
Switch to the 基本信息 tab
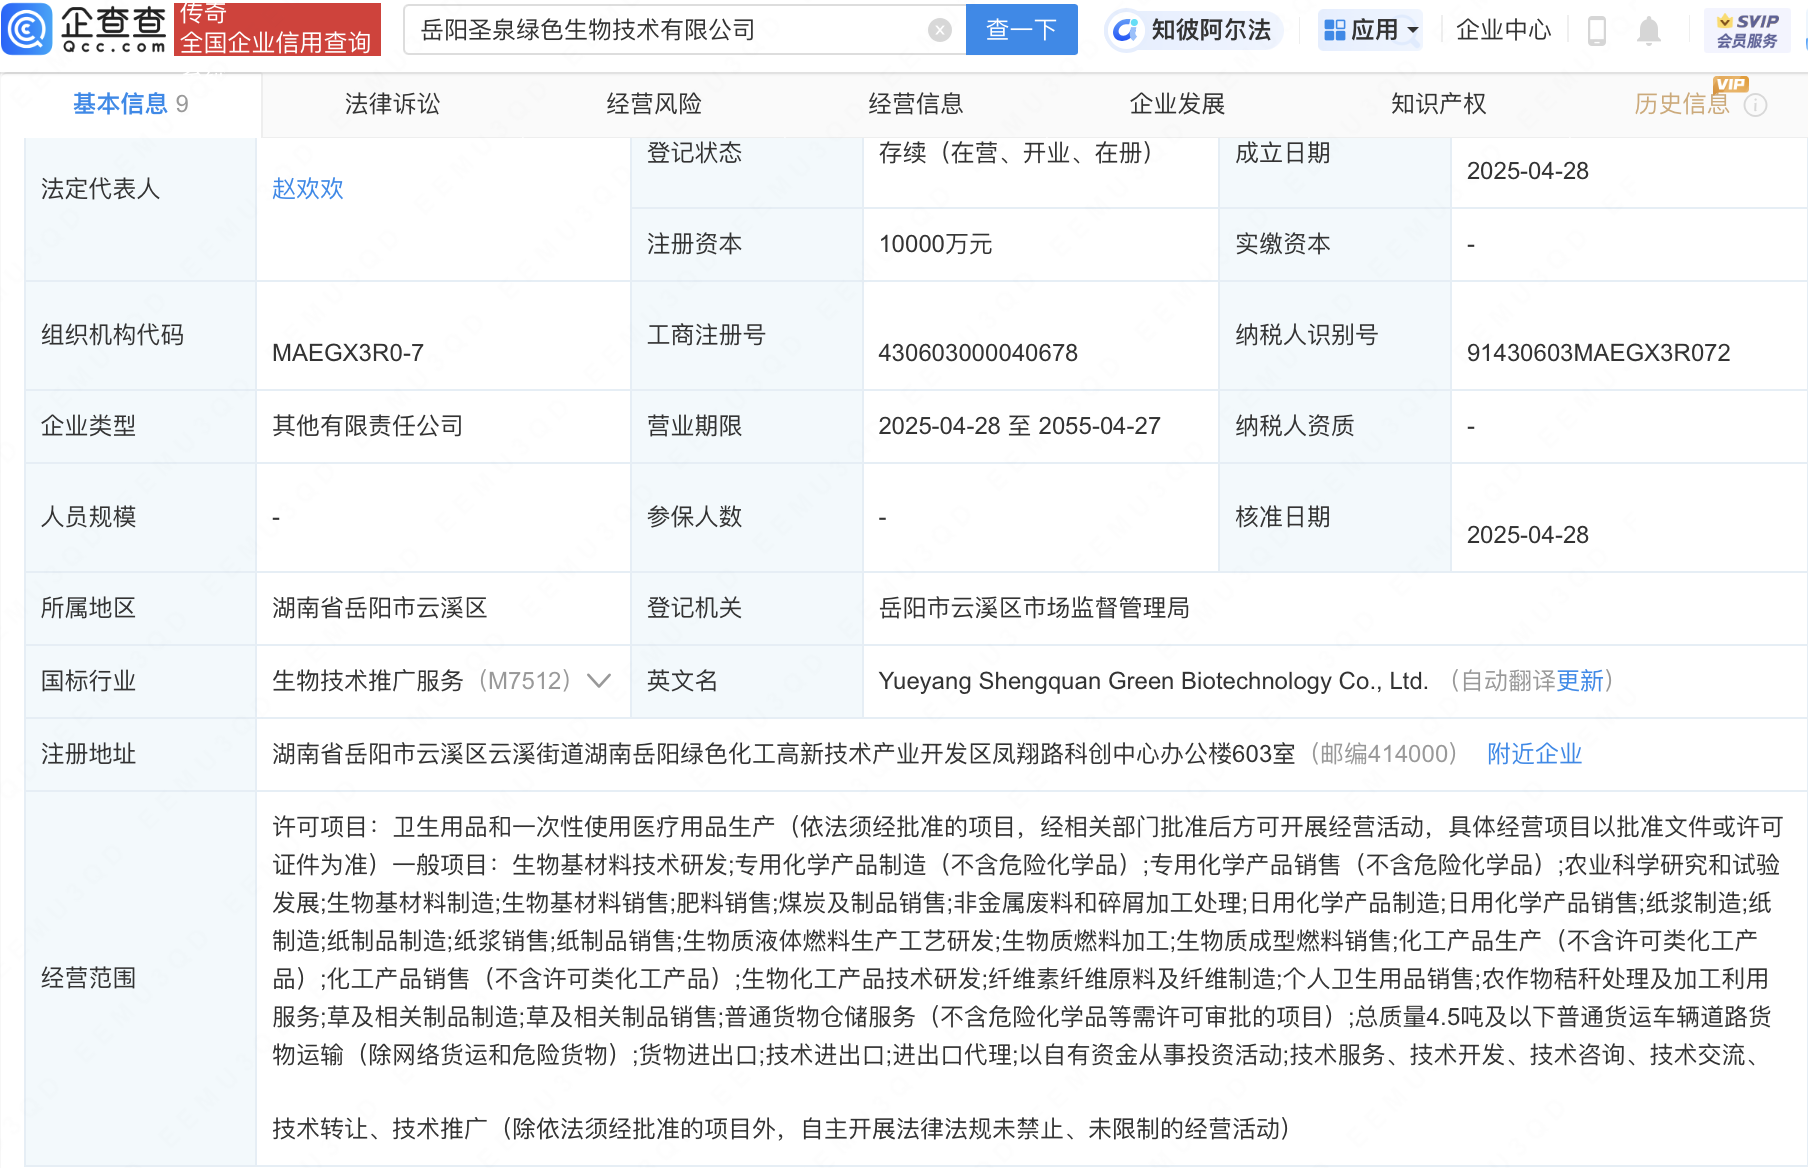pyautogui.click(x=131, y=104)
